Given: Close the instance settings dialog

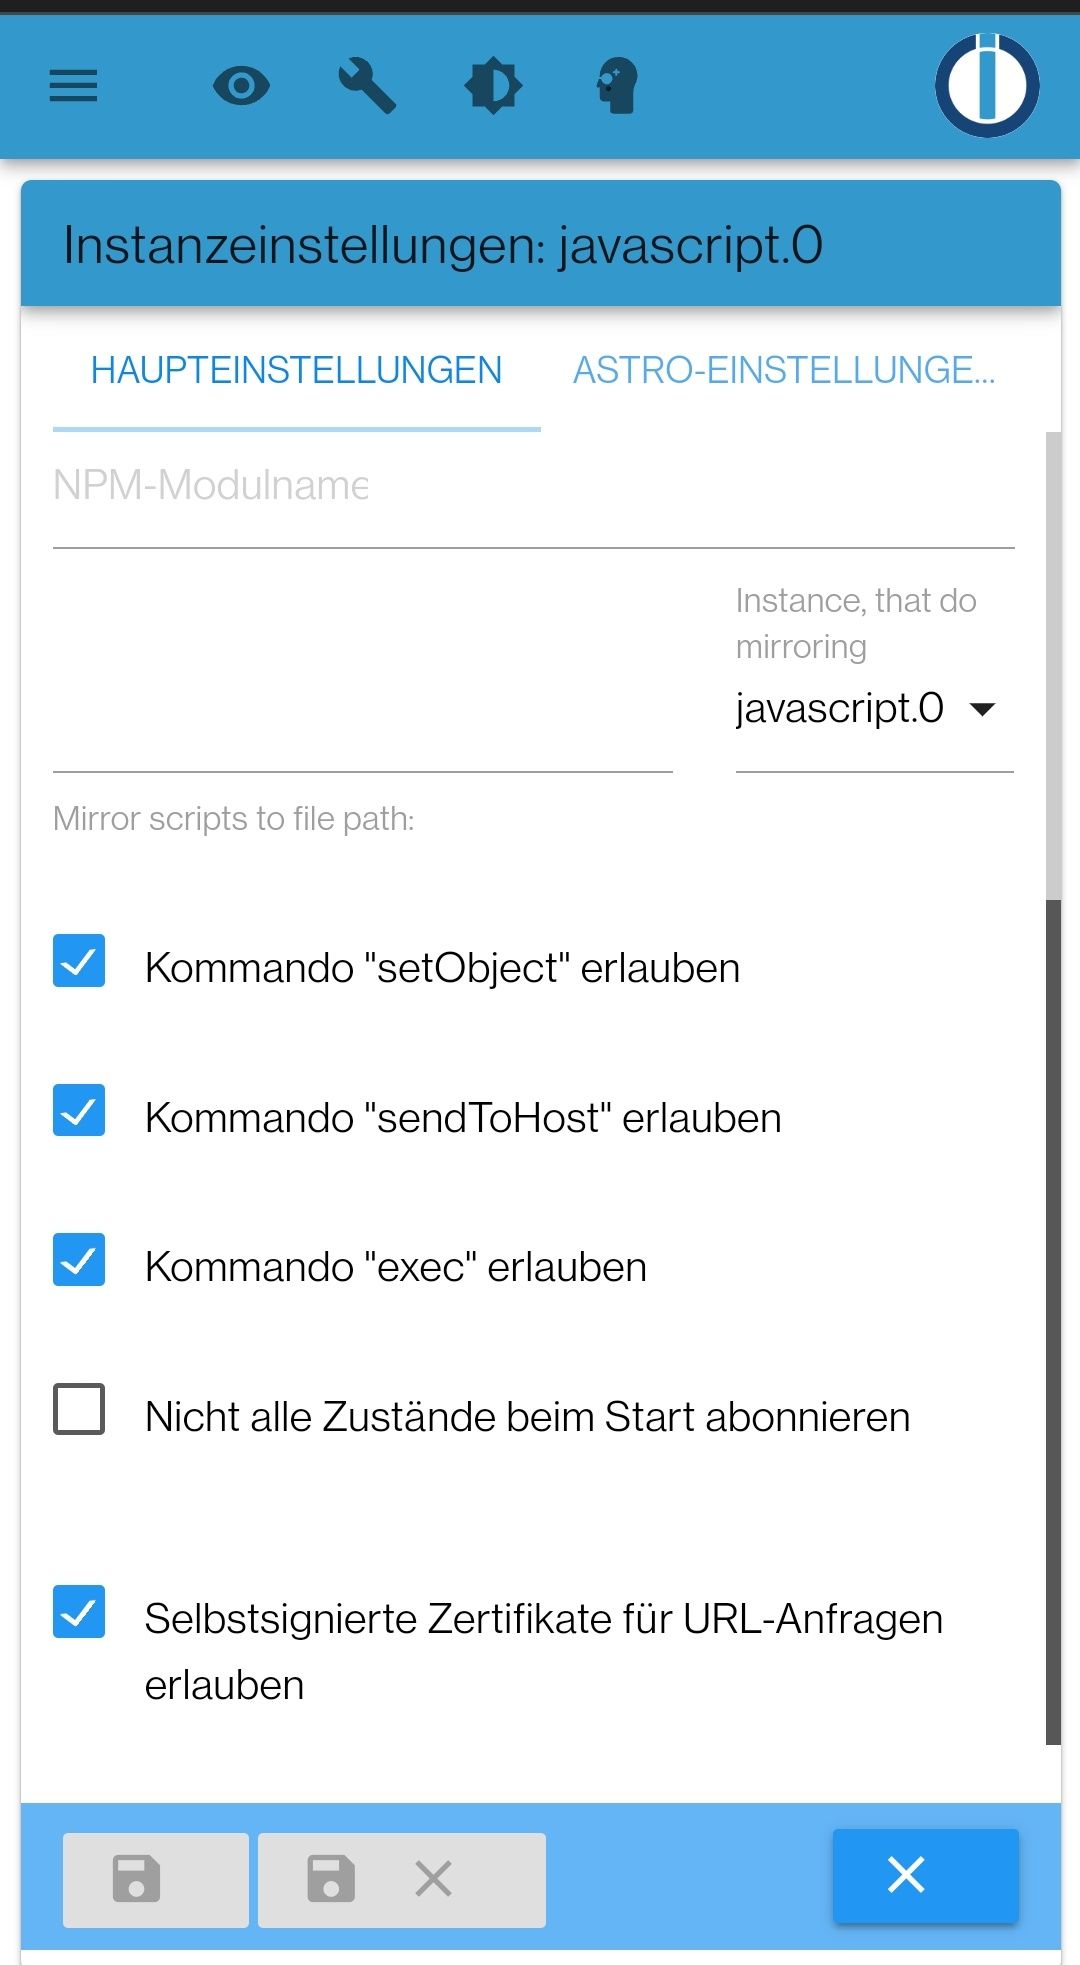Looking at the screenshot, I should click(925, 1875).
